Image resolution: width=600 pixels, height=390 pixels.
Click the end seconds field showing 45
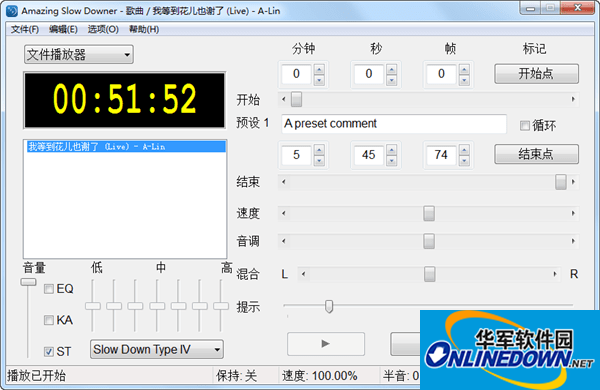[369, 155]
